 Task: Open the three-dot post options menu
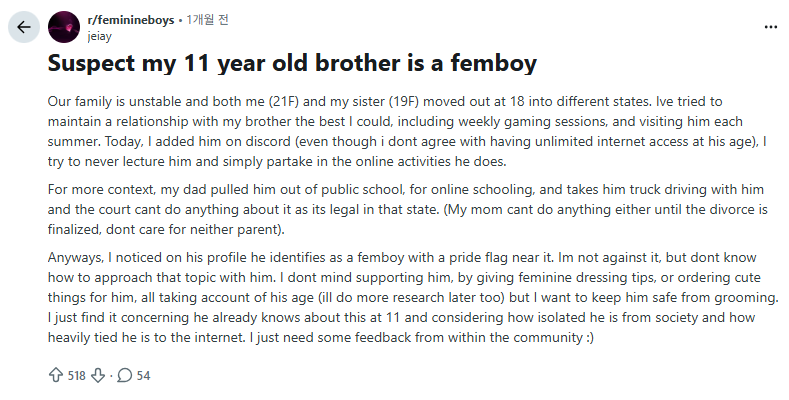(x=769, y=26)
